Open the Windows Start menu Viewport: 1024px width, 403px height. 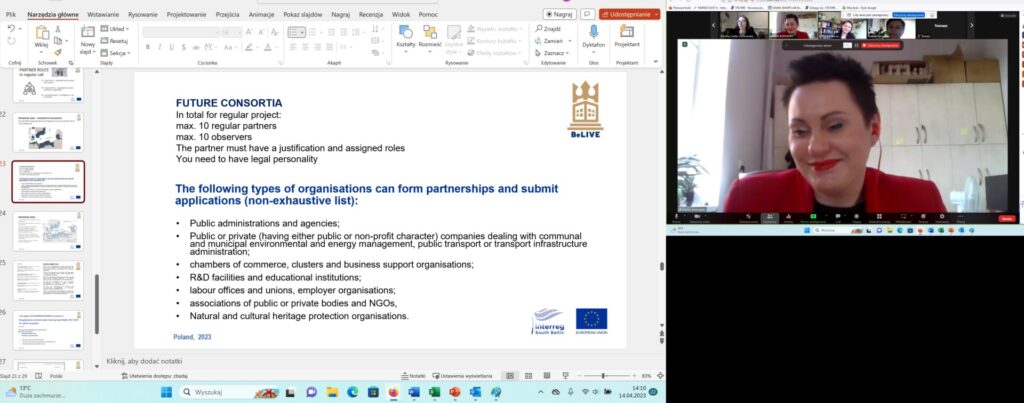pos(167,392)
